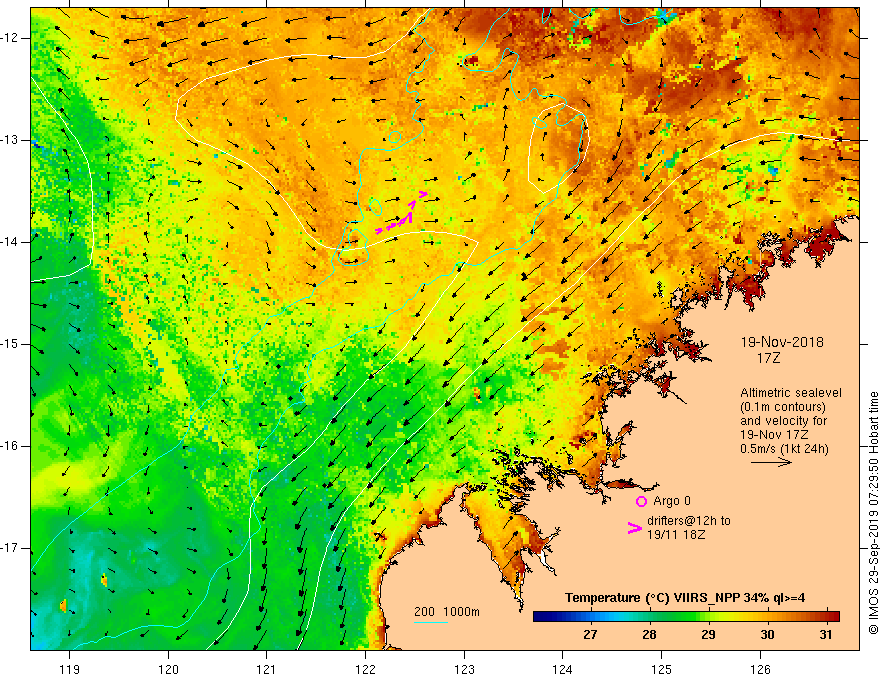Click longitude axis label 125

(662, 669)
